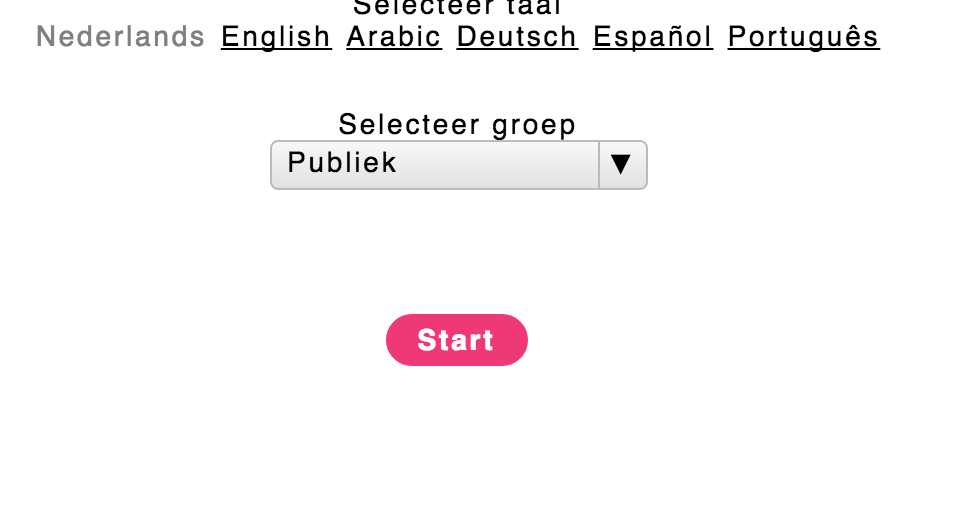Begin by clicking Start
The height and width of the screenshot is (528, 958).
(x=456, y=340)
